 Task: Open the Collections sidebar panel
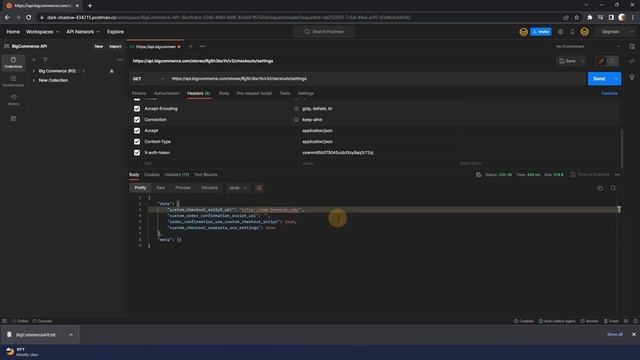click(x=13, y=62)
